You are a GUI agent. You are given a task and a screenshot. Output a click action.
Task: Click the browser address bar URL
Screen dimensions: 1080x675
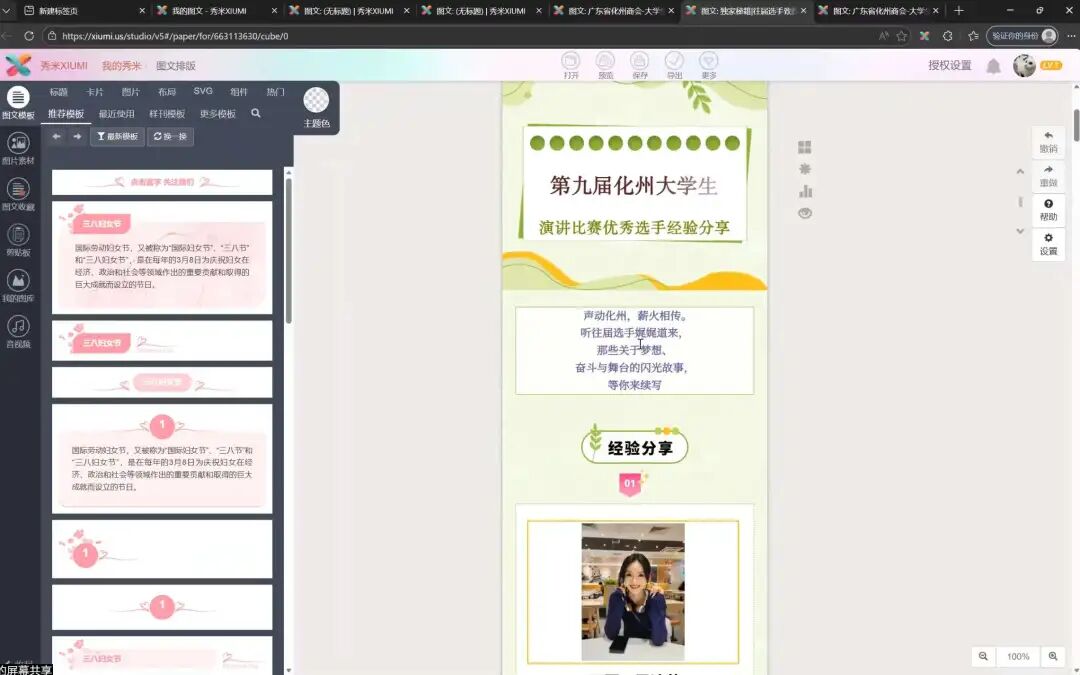pos(175,36)
